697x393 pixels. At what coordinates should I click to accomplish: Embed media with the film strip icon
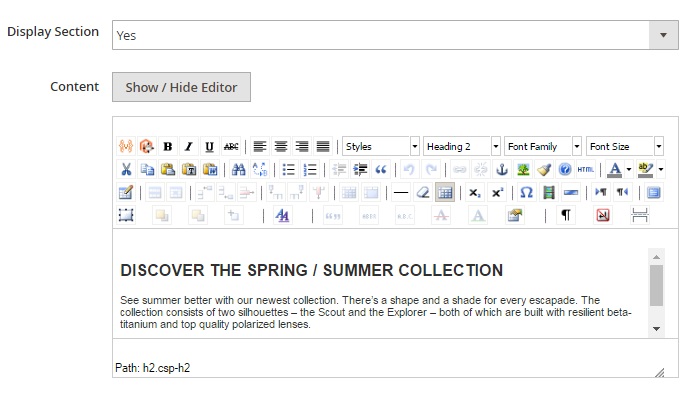point(549,192)
